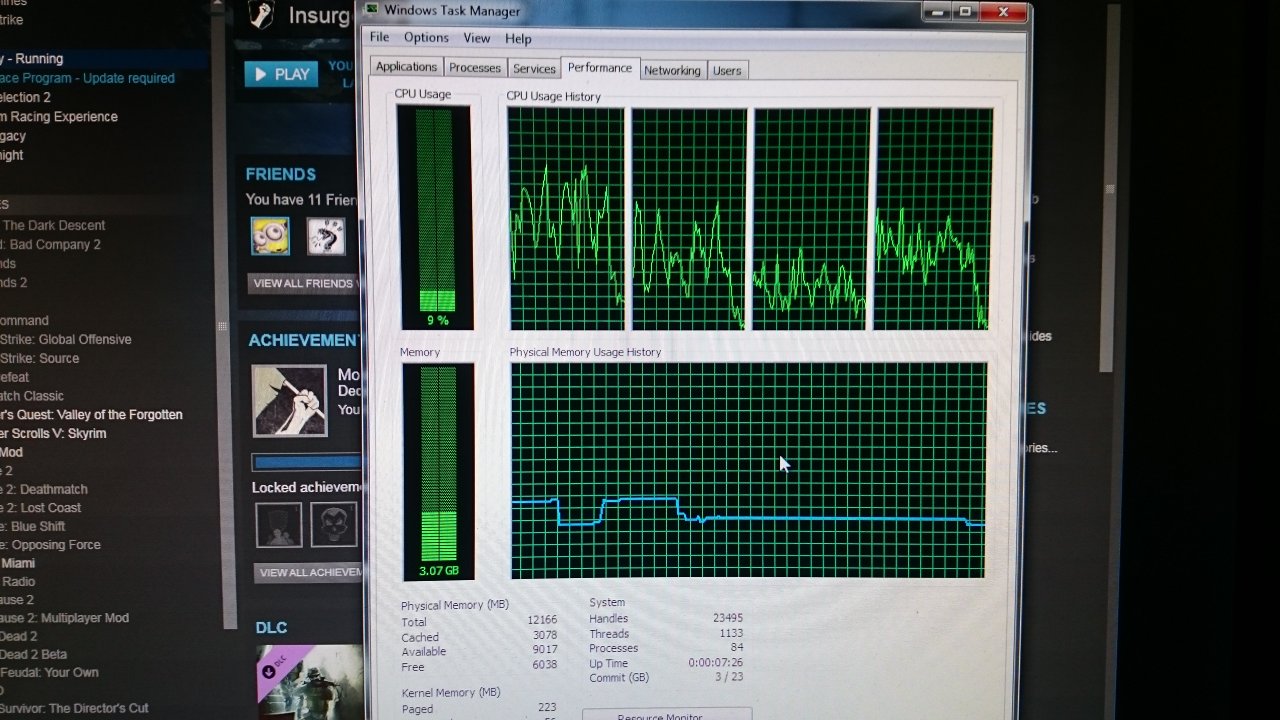This screenshot has width=1280, height=720.
Task: Click the Handles value 23495
Action: (727, 618)
